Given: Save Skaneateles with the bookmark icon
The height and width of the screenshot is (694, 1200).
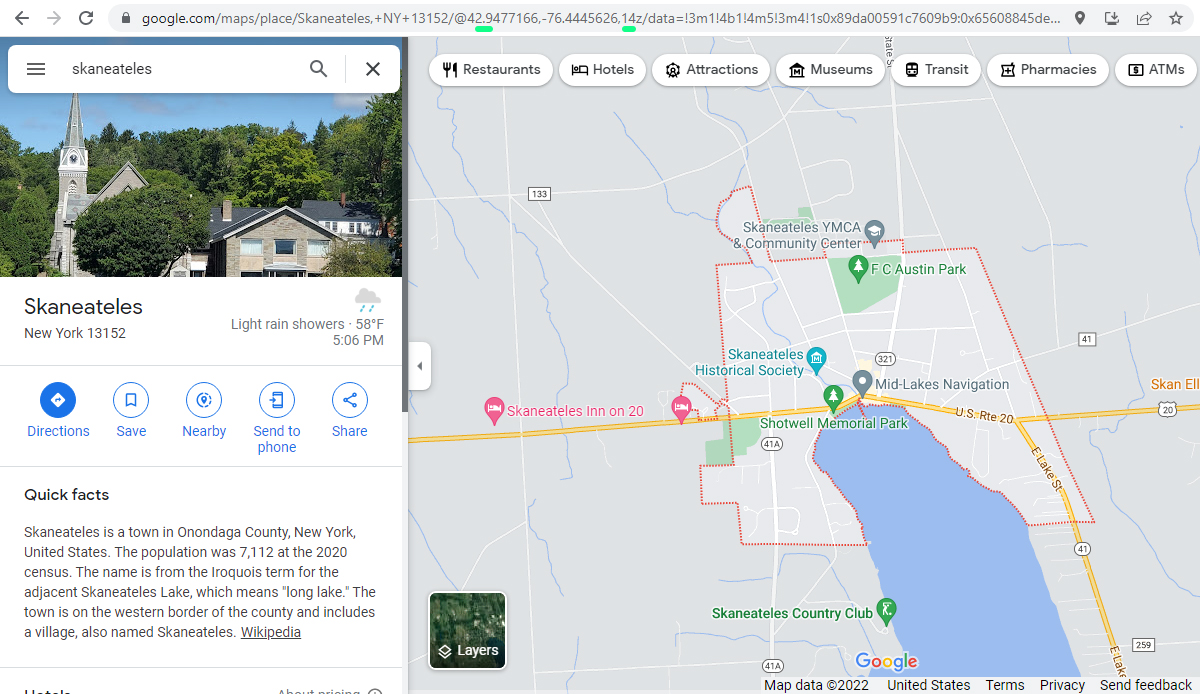Looking at the screenshot, I should (131, 401).
